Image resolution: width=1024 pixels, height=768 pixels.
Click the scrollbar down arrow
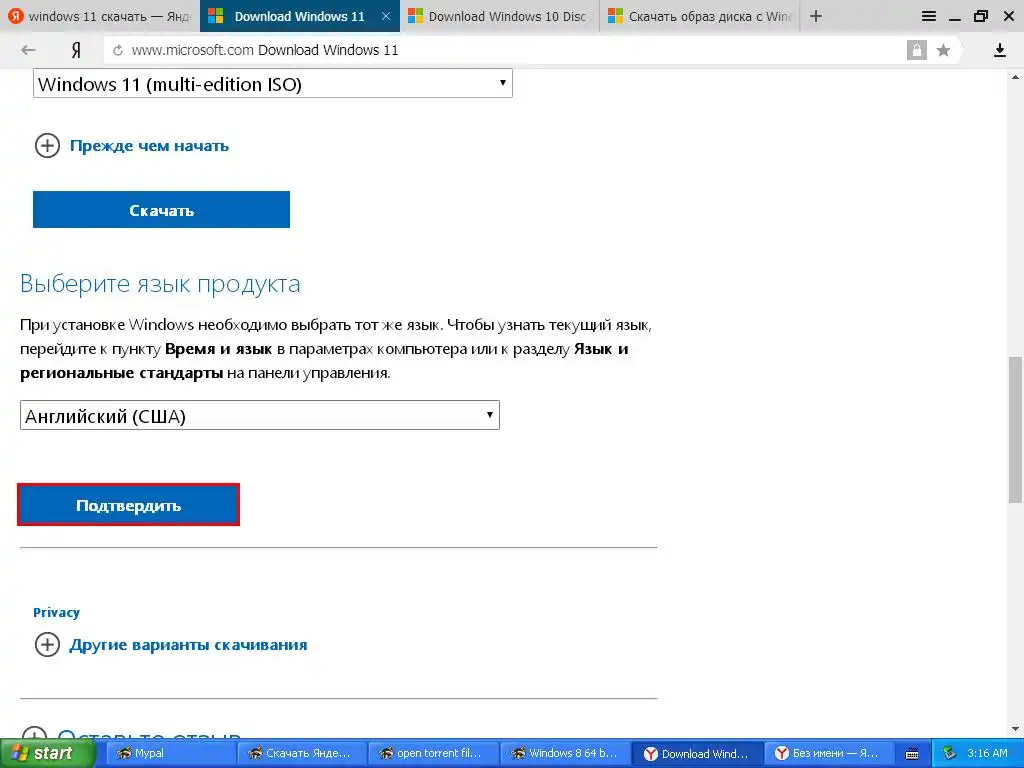click(x=1016, y=729)
